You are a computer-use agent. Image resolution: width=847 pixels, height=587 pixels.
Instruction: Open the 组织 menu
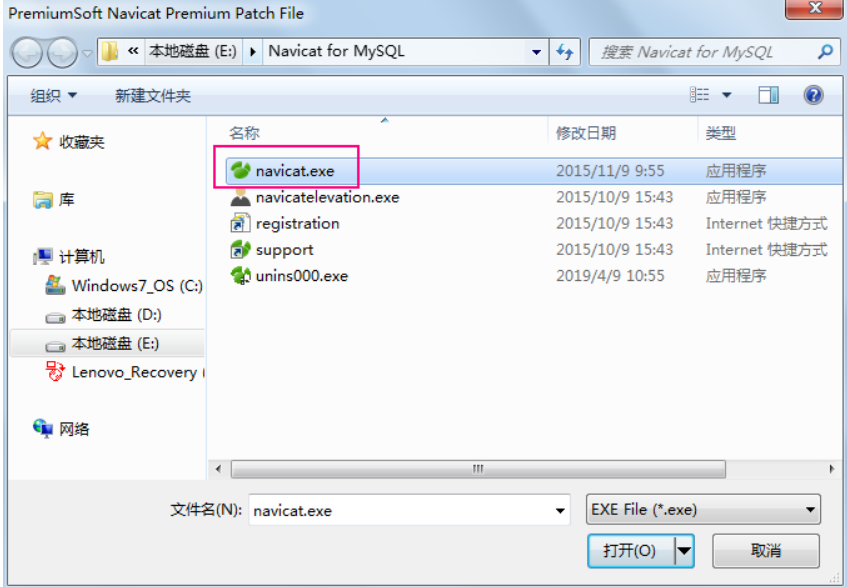click(x=53, y=96)
